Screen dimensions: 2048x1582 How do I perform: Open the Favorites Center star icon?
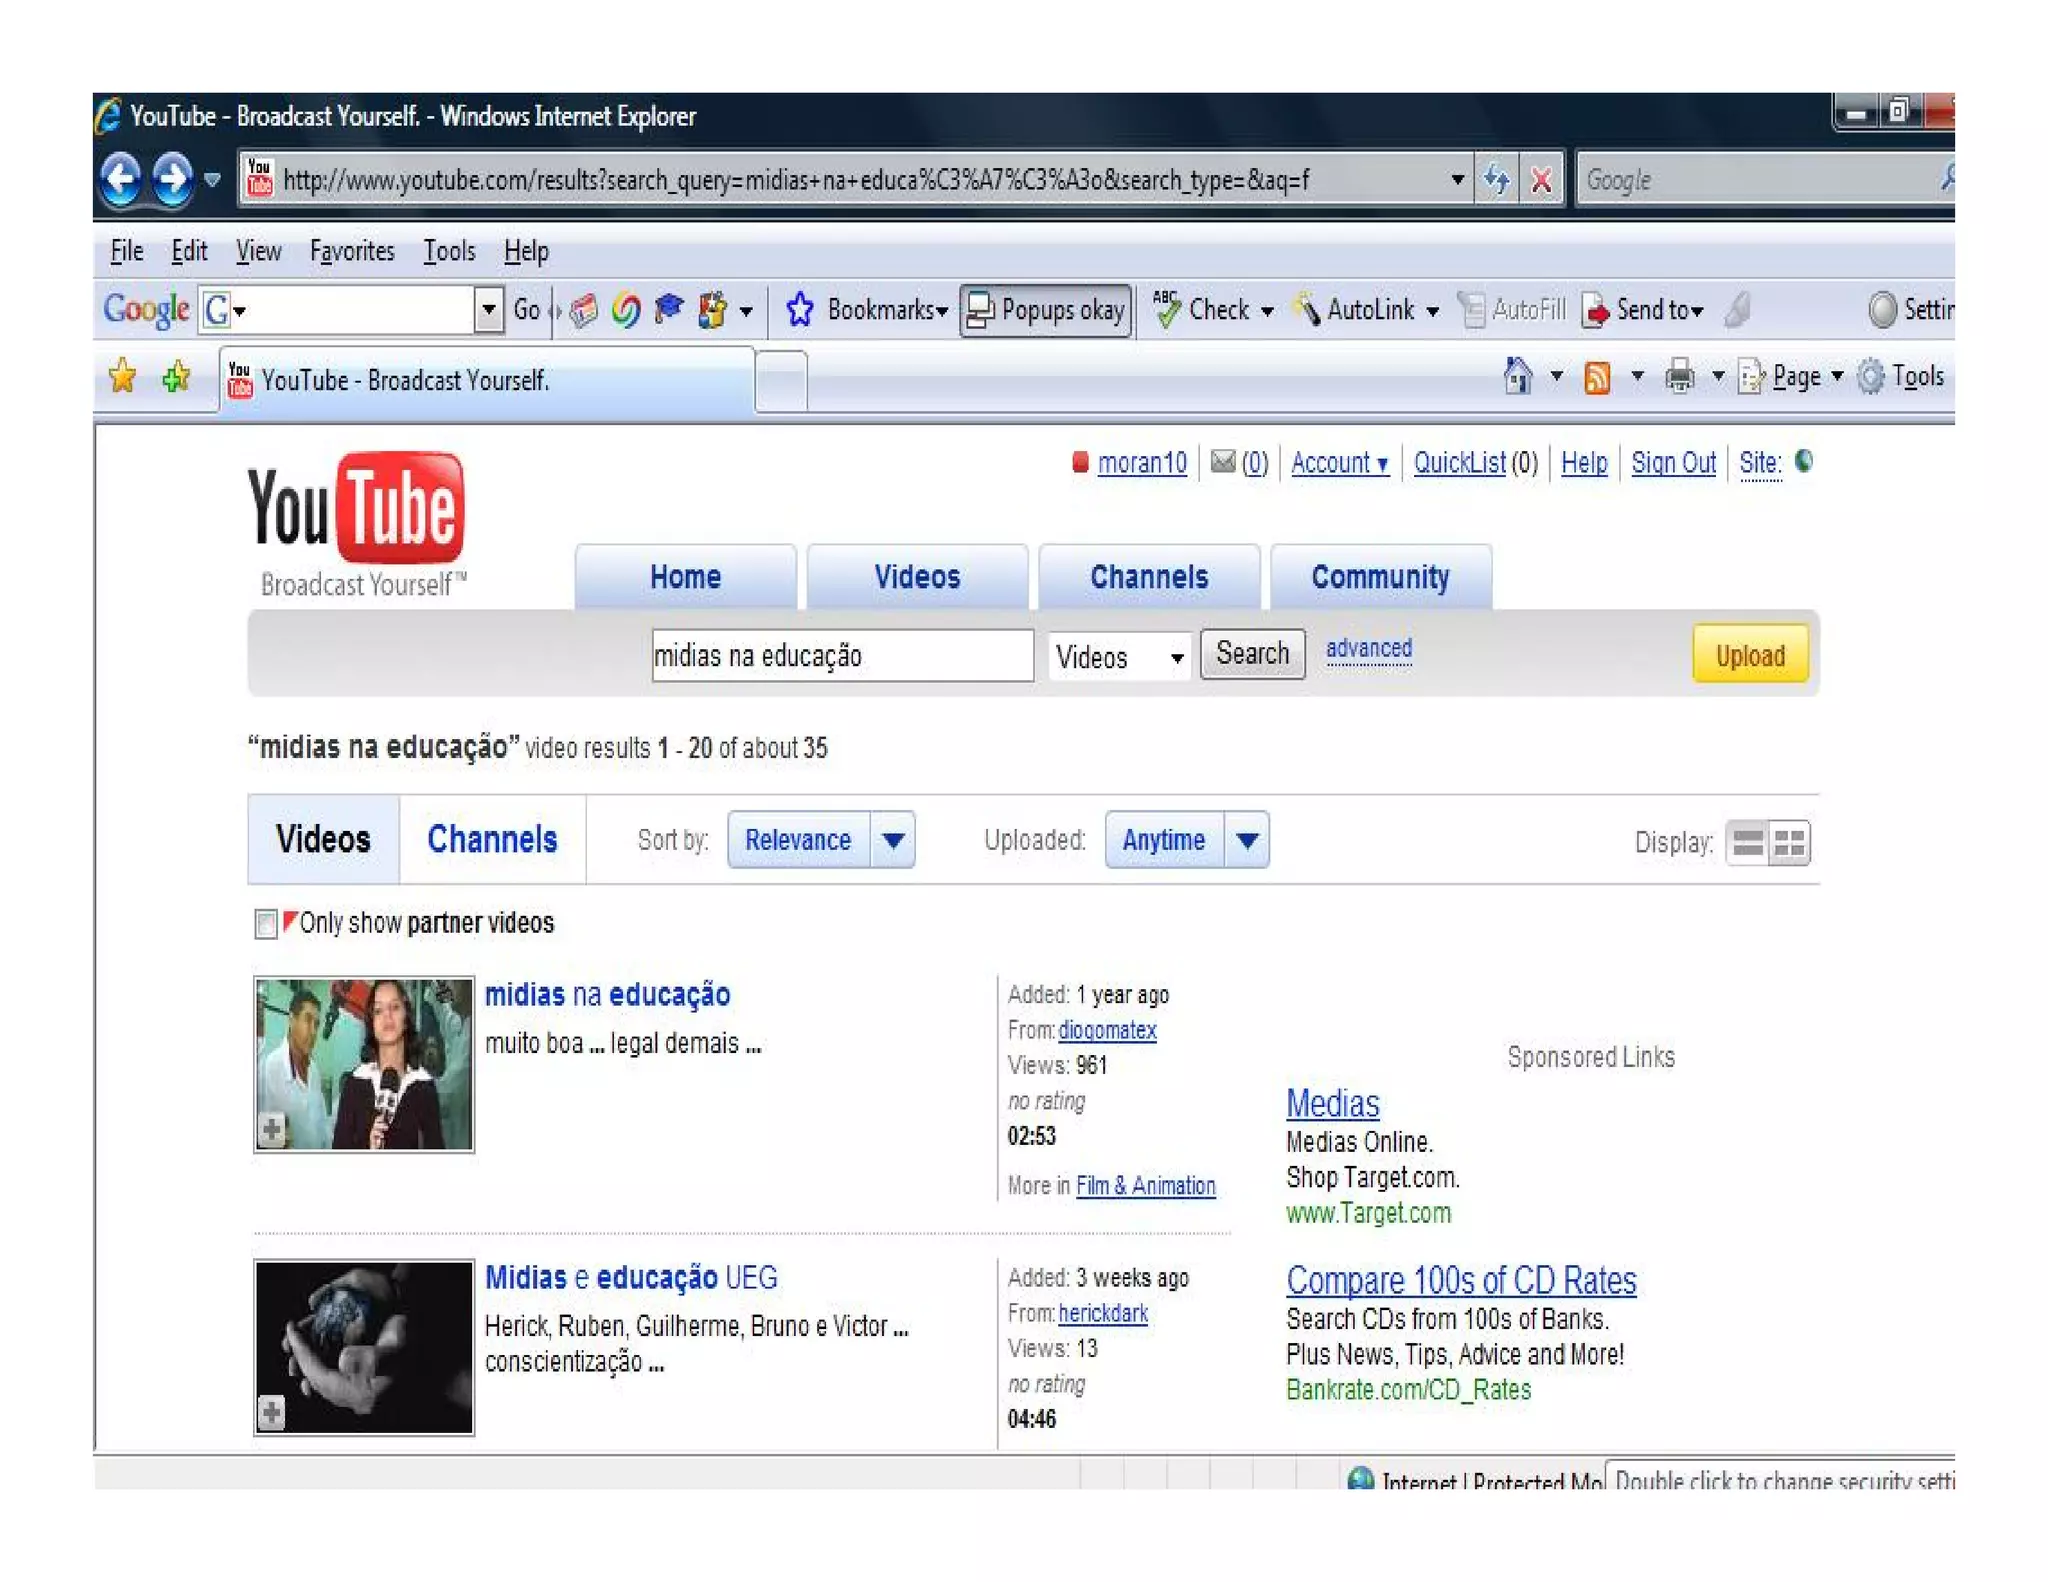pyautogui.click(x=123, y=377)
